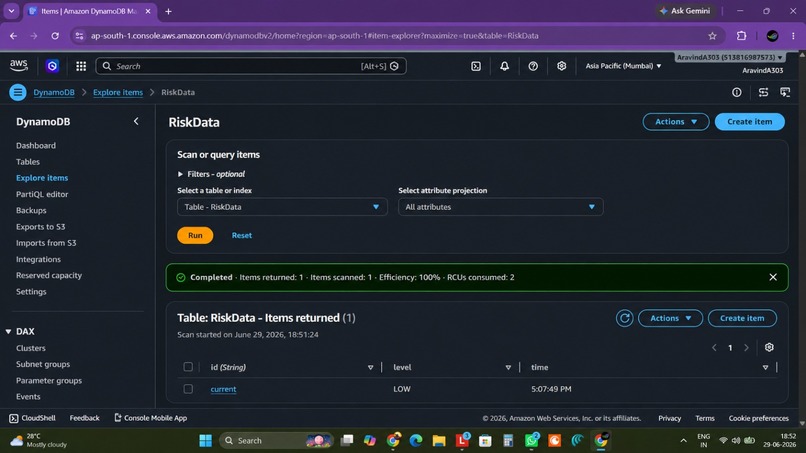Follow the Explore items breadcrumb link
806x453 pixels.
pyautogui.click(x=118, y=93)
